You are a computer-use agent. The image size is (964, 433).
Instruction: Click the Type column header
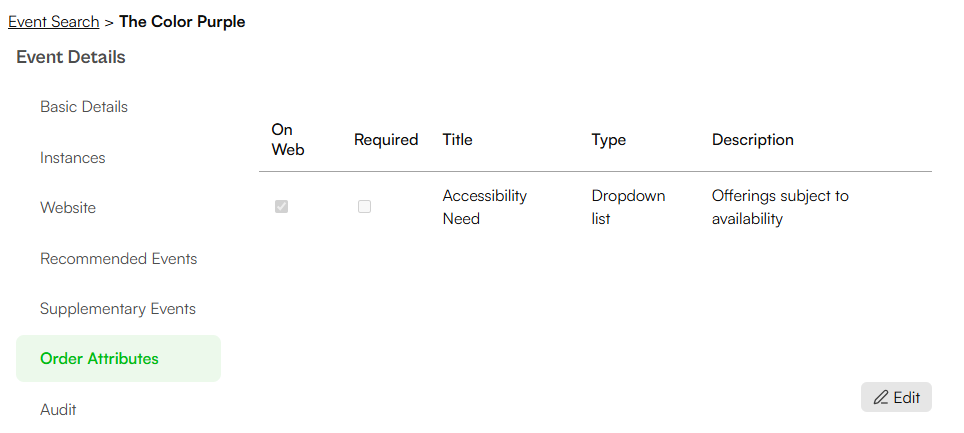tap(609, 140)
